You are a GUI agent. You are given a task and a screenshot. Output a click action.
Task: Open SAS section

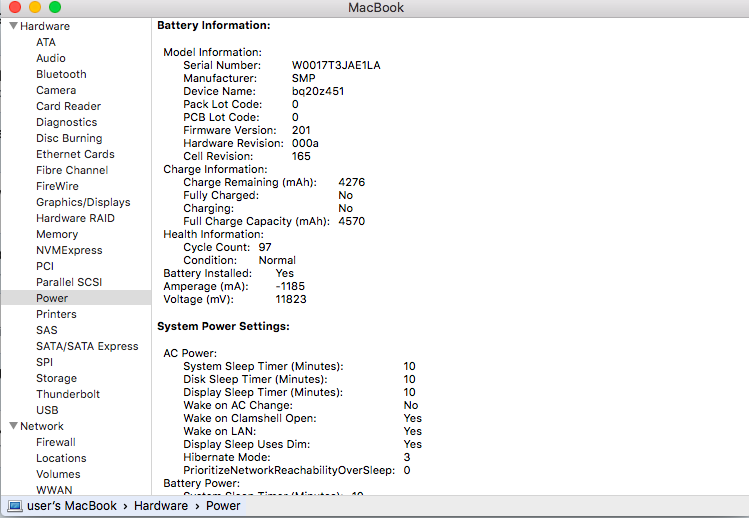pyautogui.click(x=47, y=330)
